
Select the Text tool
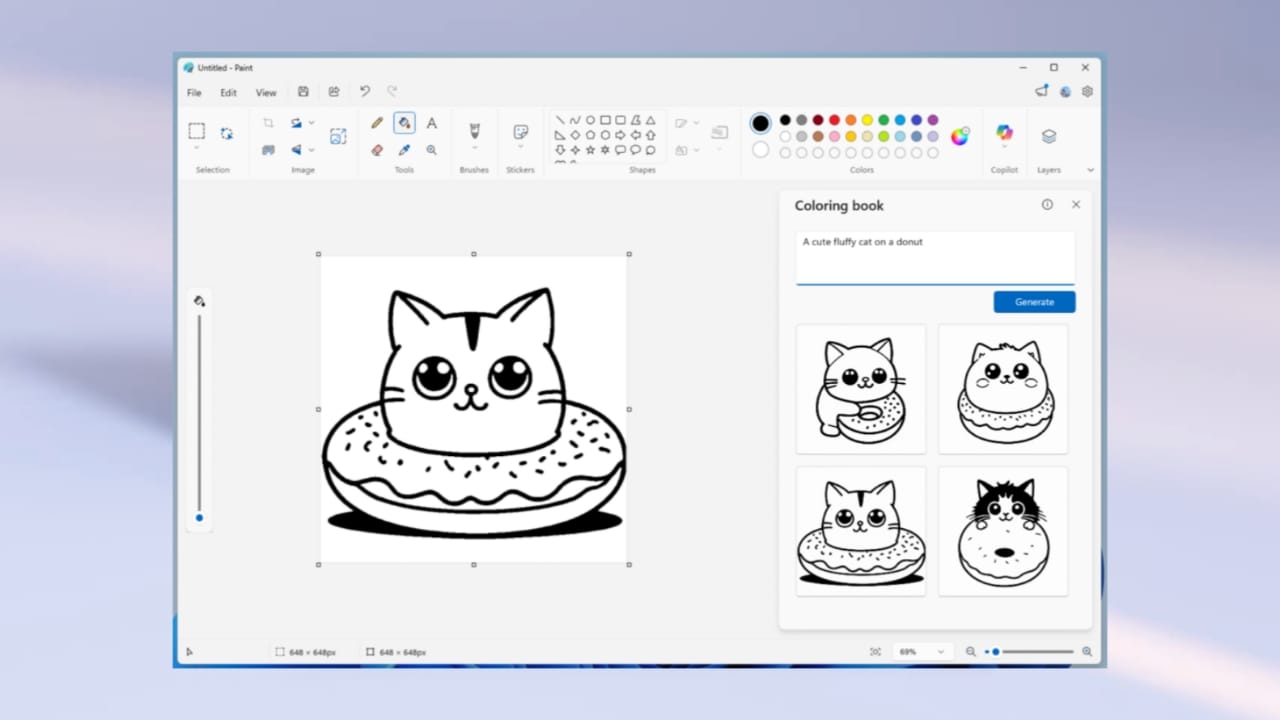tap(431, 124)
